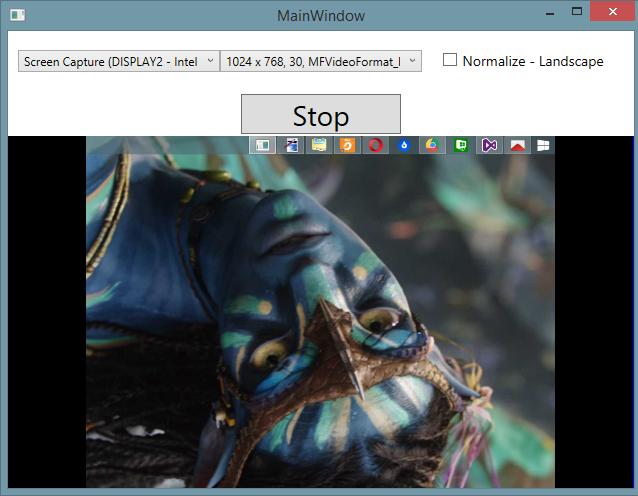Maximize the MainWindow window

[577, 11]
